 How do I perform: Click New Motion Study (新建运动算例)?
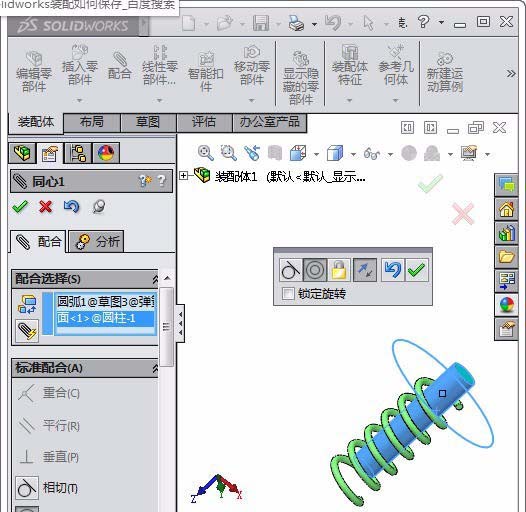point(444,72)
